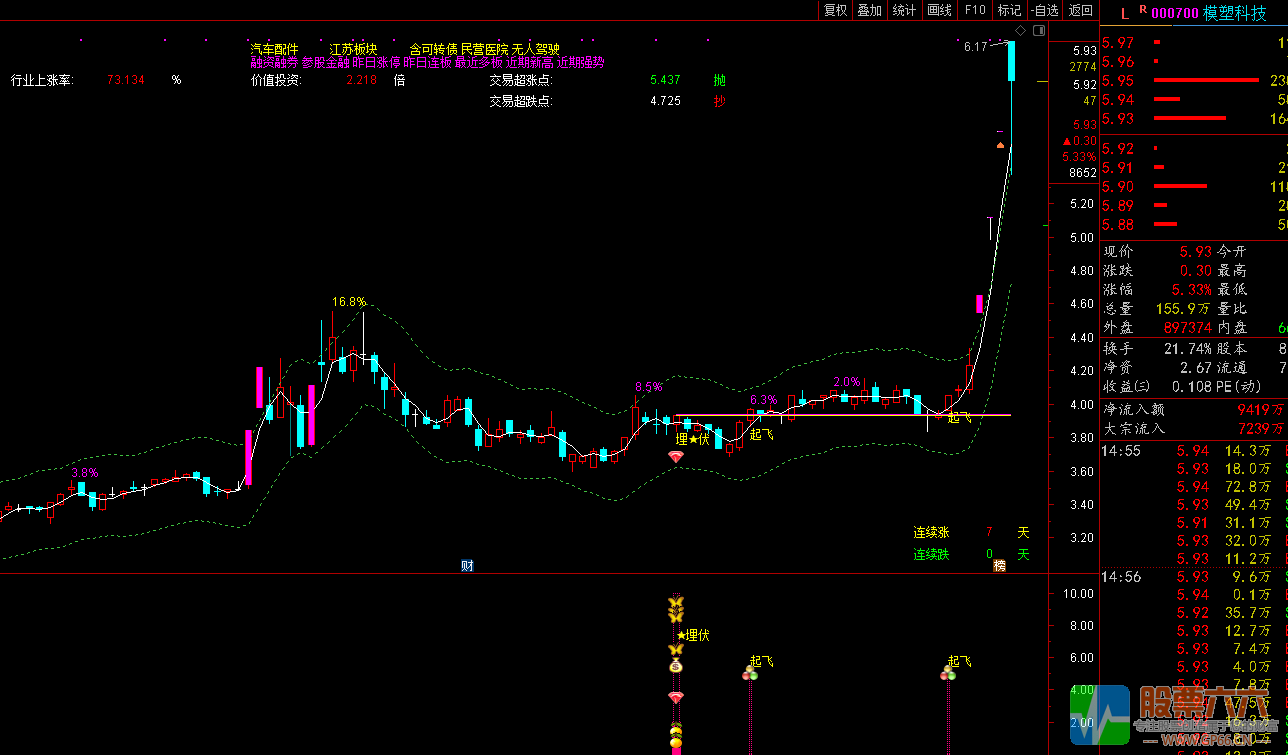Open F10 company information
1288x755 pixels.
[x=974, y=10]
